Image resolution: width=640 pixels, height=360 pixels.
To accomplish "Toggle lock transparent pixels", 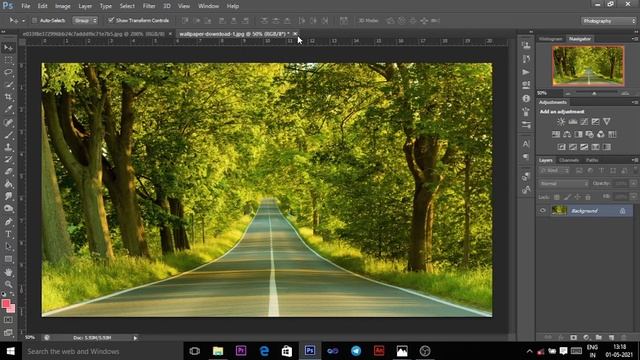I will click(557, 197).
